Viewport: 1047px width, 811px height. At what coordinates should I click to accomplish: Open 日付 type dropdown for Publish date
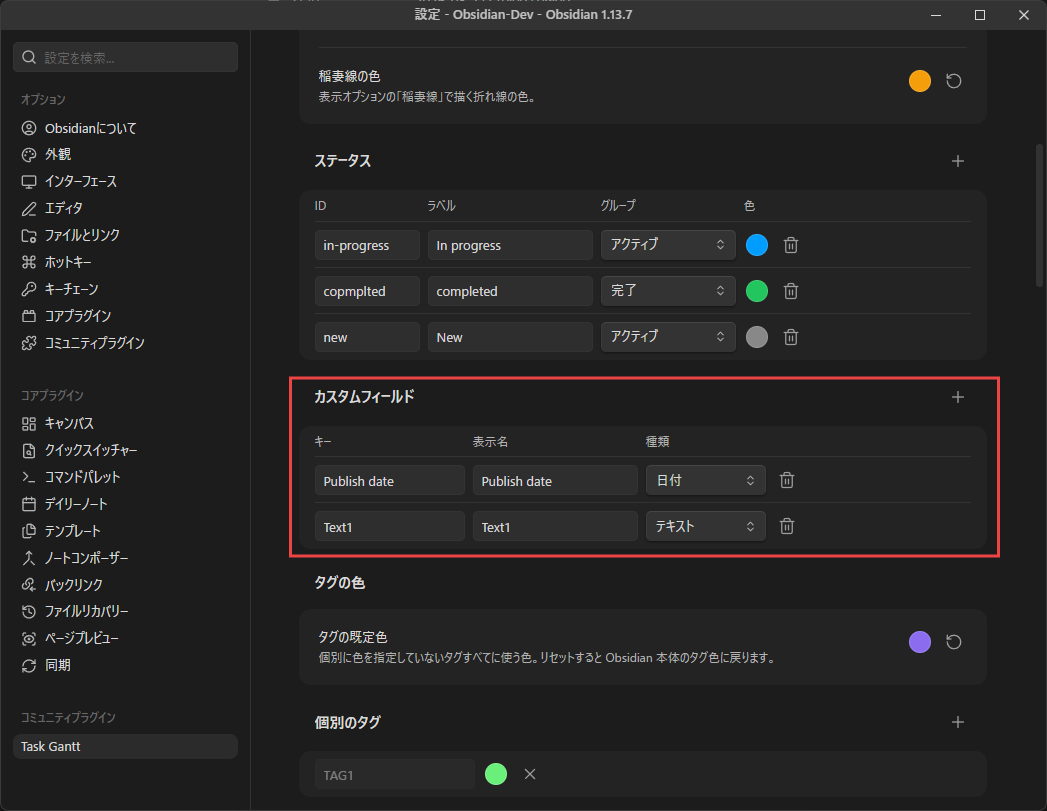705,481
